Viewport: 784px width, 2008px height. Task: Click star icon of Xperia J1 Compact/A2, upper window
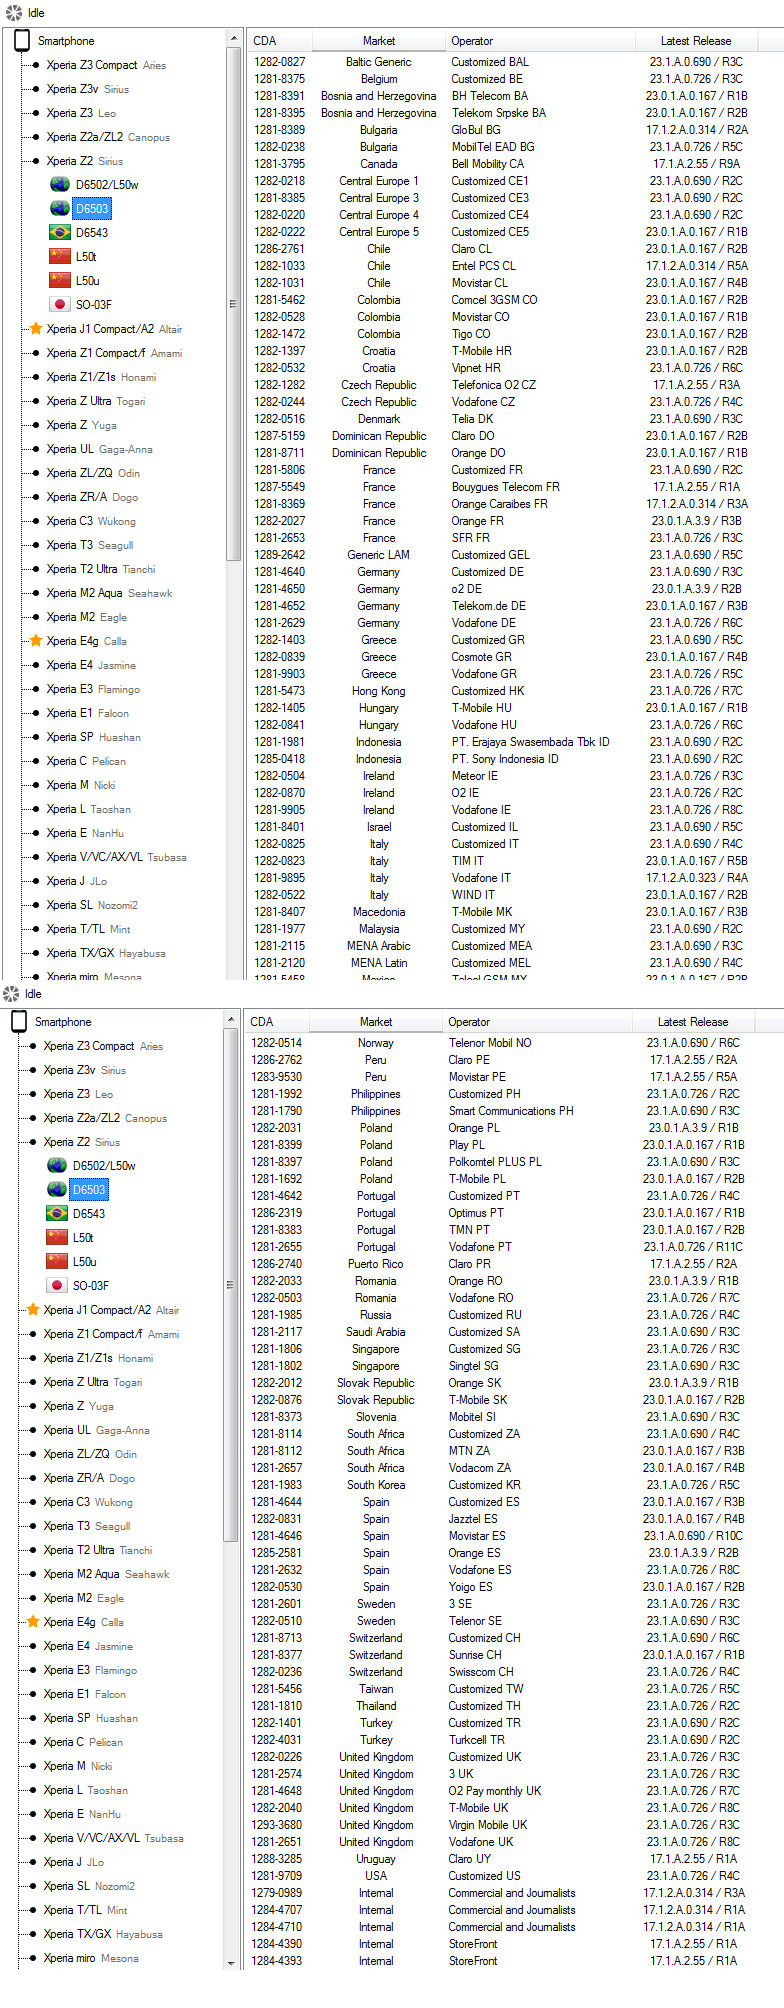(x=36, y=329)
